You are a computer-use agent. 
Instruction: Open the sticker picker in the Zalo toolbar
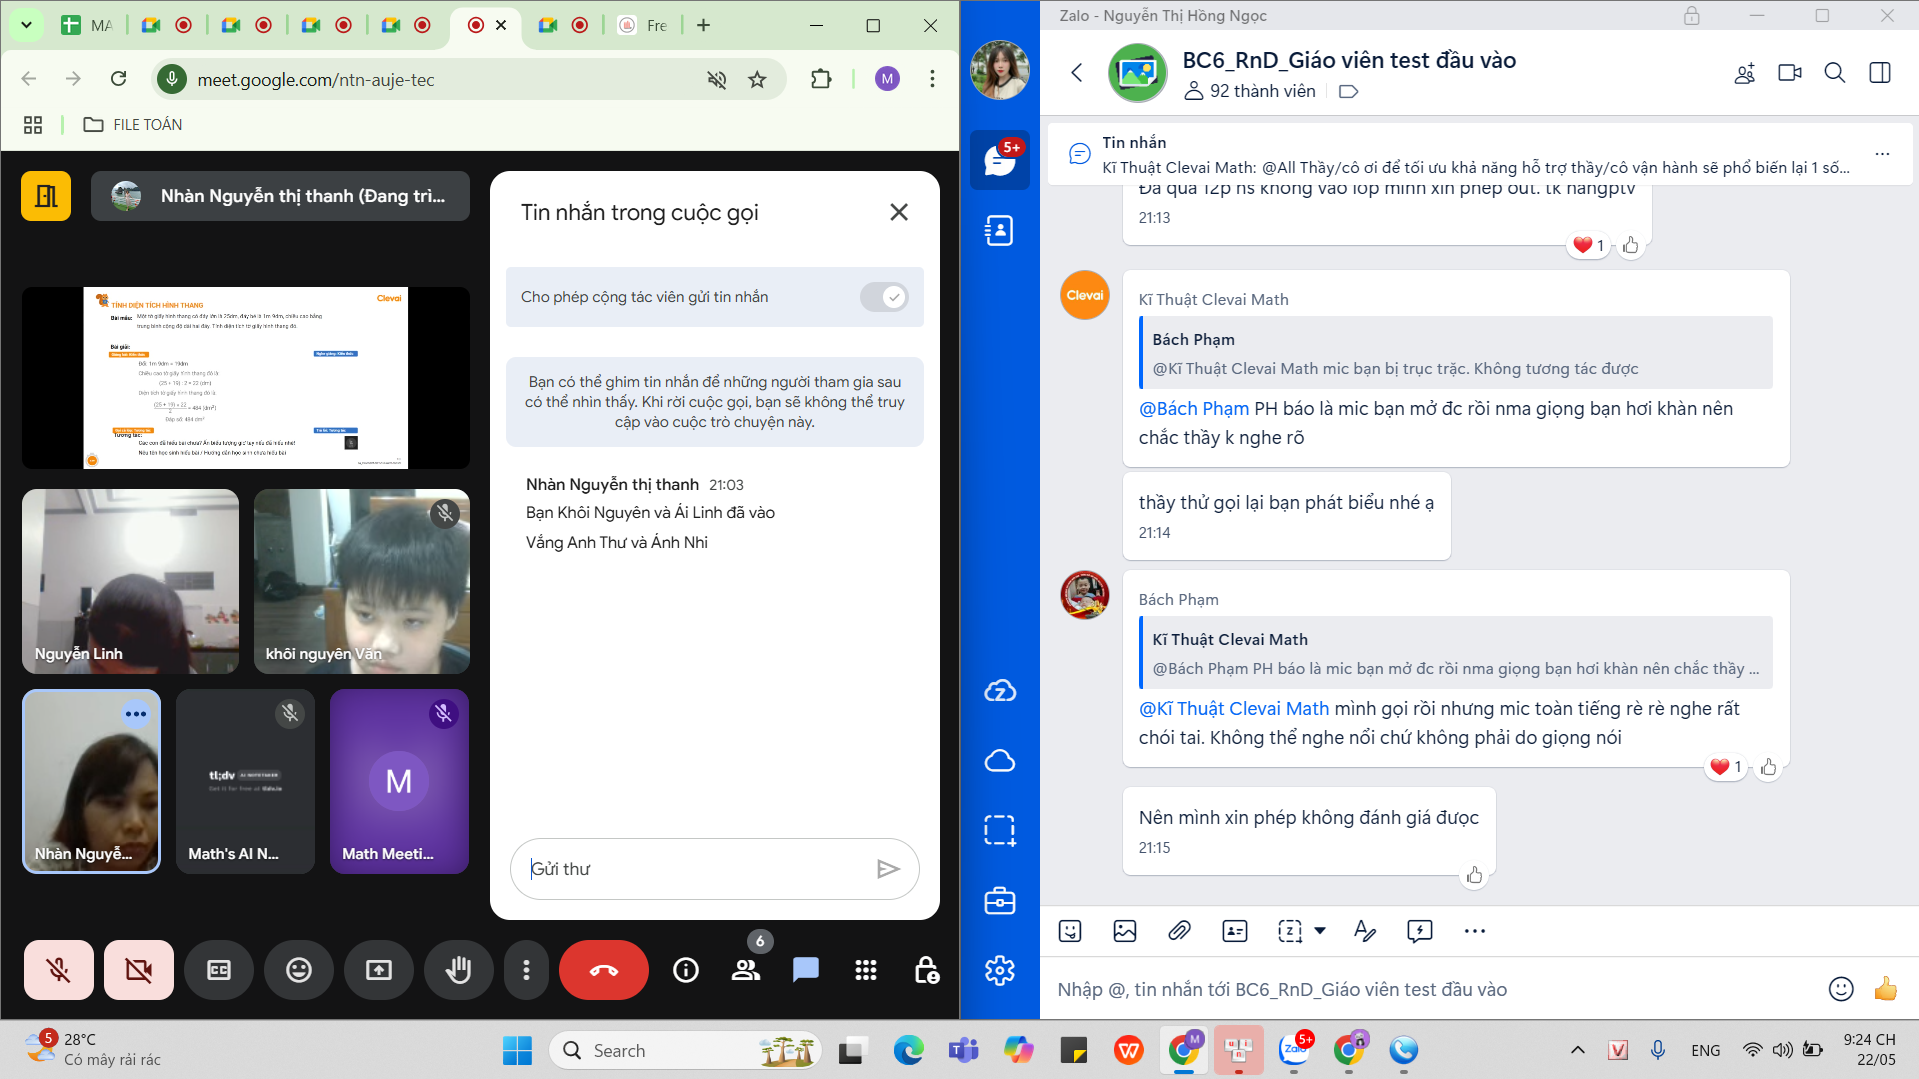pos(1070,931)
